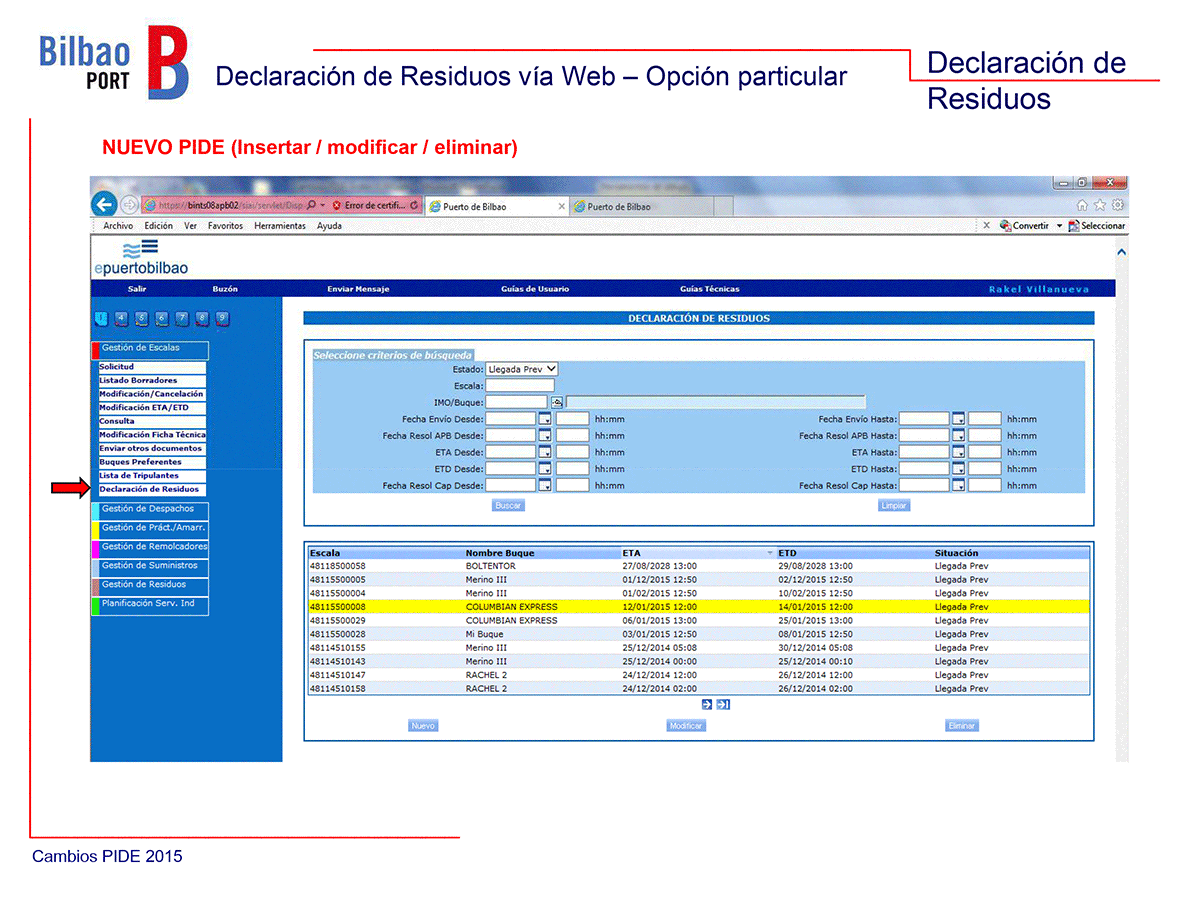Select numbered module icon 4

tap(121, 319)
